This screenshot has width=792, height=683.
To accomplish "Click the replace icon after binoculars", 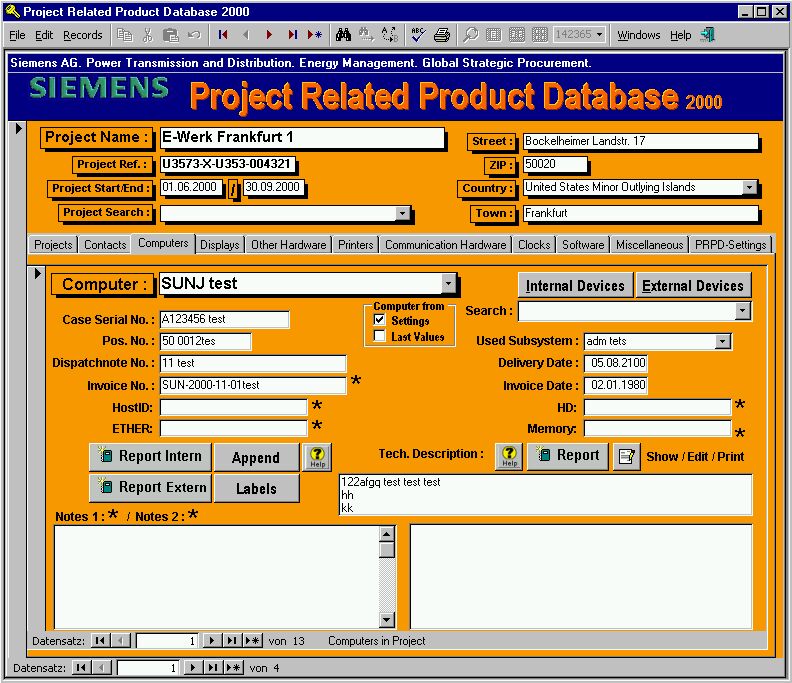I will [x=366, y=34].
